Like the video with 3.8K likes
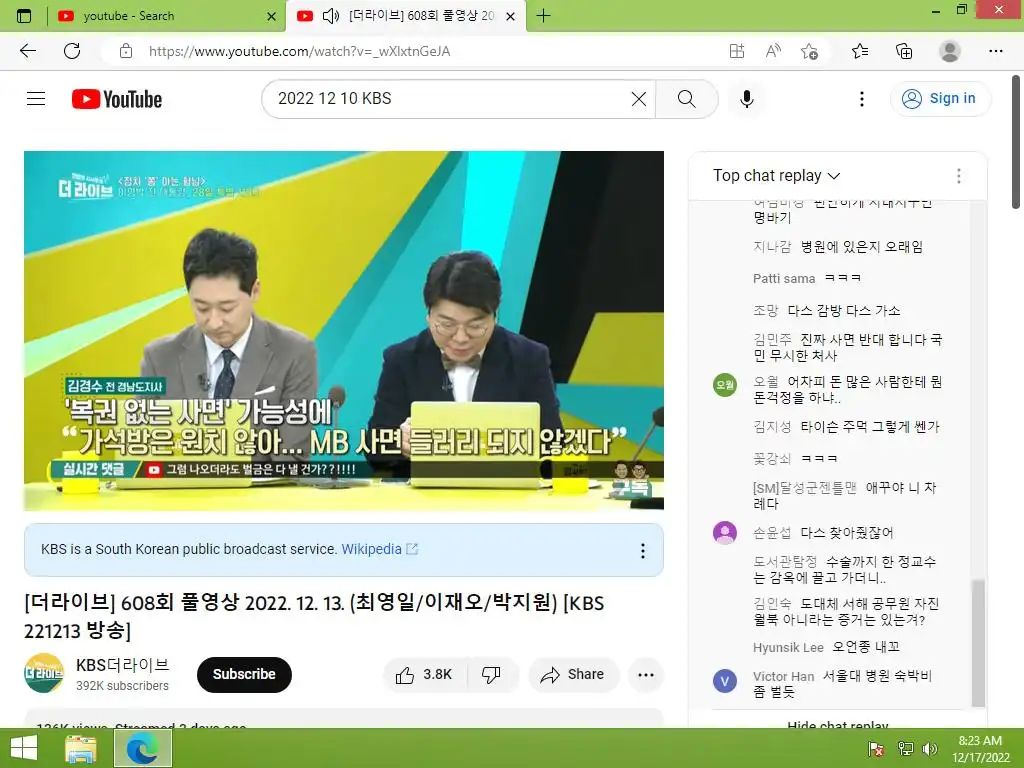Screen dimensions: 1024x768 point(424,675)
